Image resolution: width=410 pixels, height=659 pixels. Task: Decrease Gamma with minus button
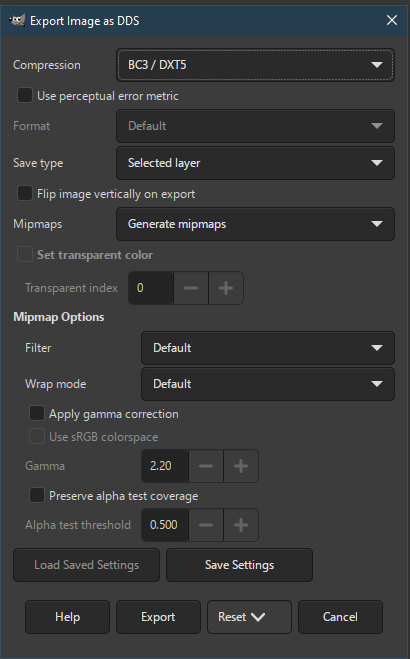click(206, 466)
